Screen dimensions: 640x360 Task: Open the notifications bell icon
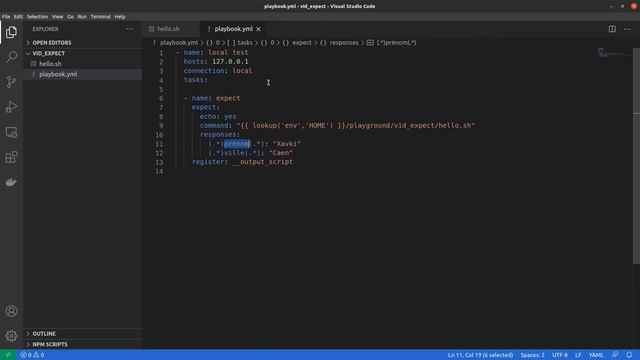[x=629, y=355]
